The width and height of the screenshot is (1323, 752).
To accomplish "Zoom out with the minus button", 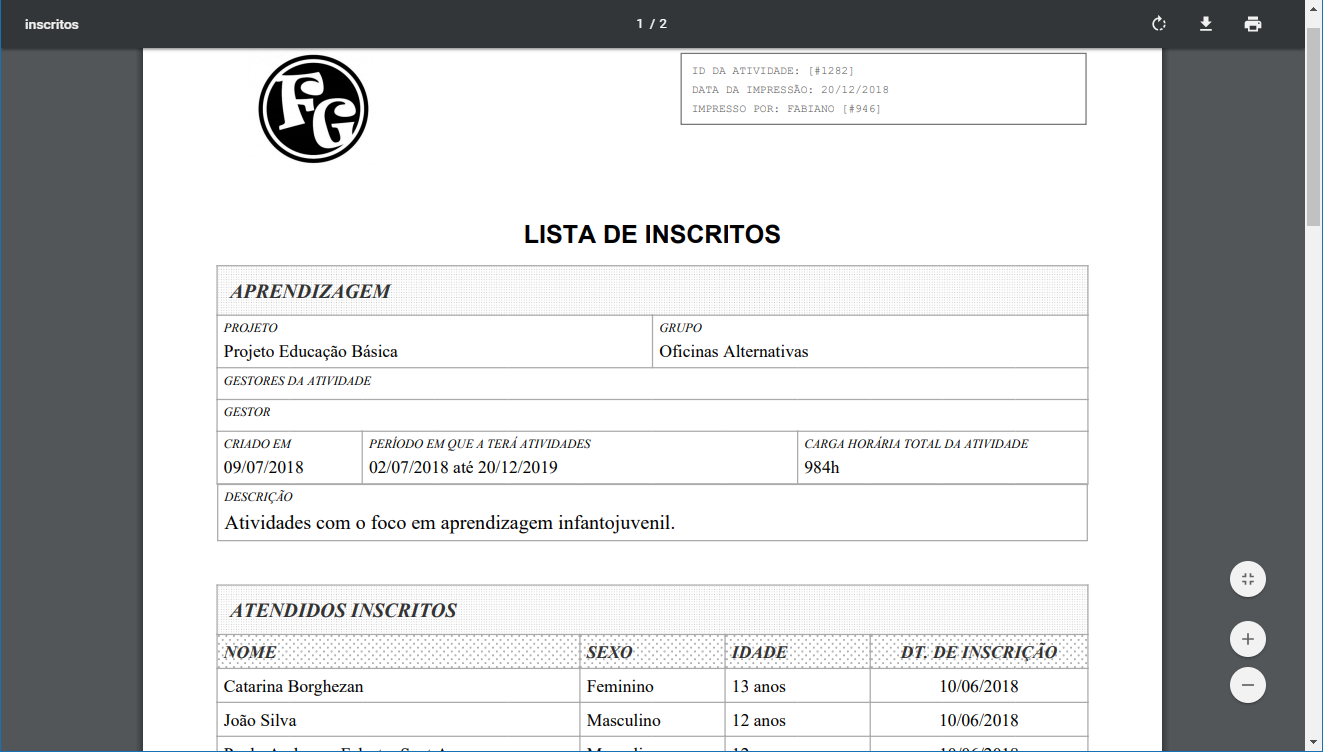I will pyautogui.click(x=1248, y=685).
